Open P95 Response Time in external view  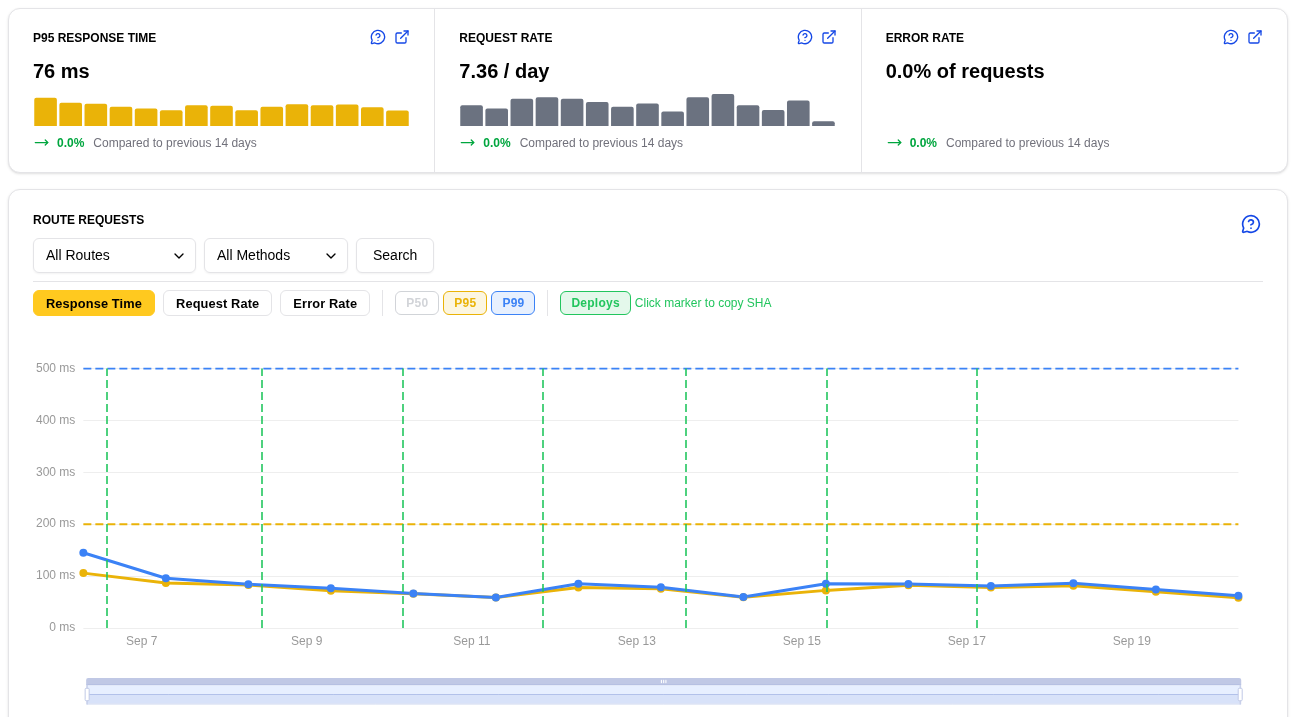[402, 37]
